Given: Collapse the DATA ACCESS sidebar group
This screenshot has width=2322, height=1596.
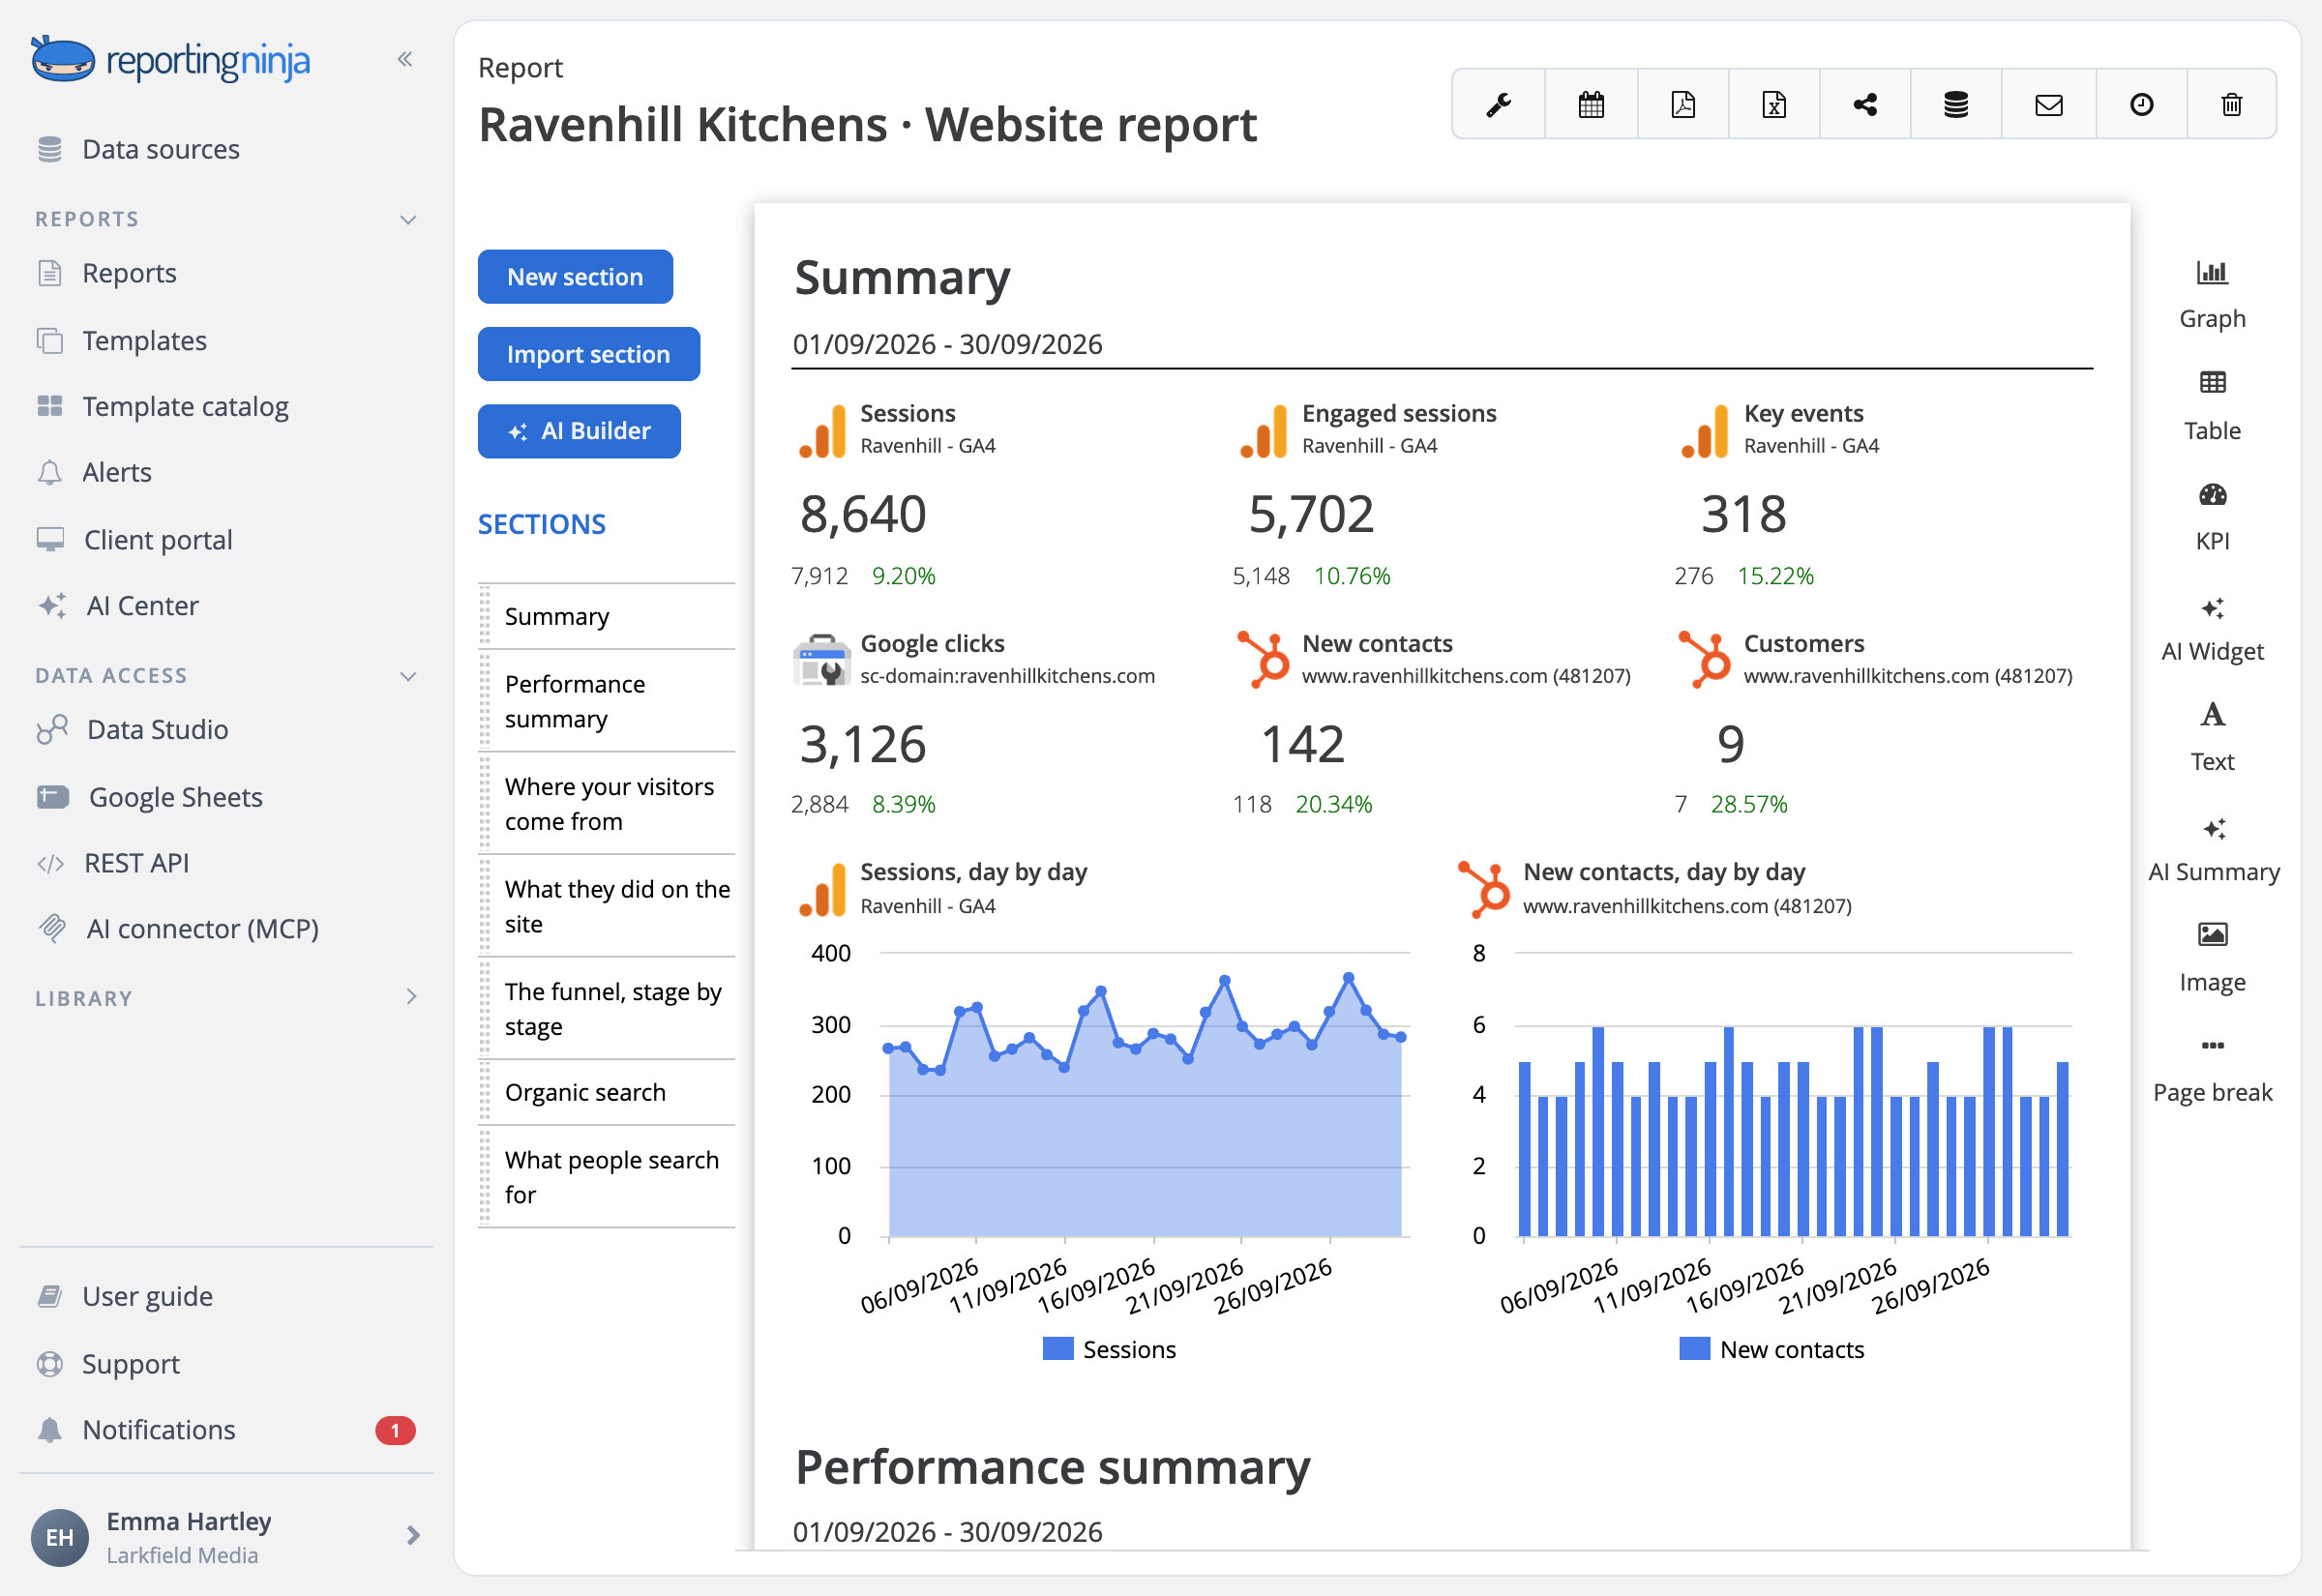Looking at the screenshot, I should [408, 675].
